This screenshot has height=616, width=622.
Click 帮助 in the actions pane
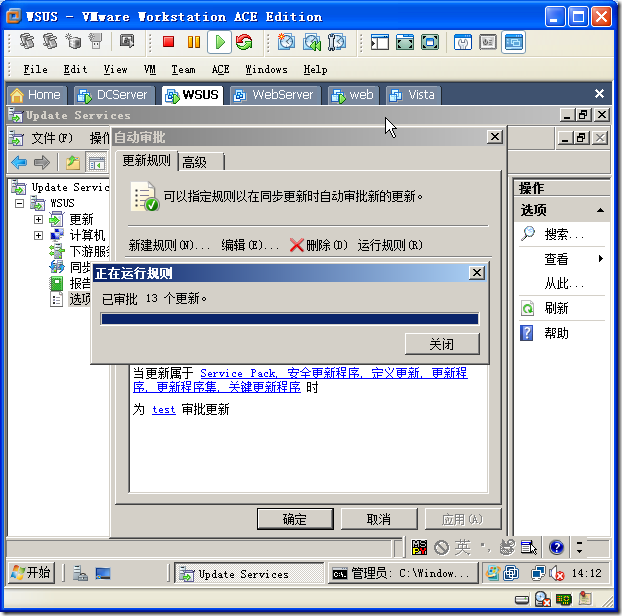pyautogui.click(x=556, y=333)
